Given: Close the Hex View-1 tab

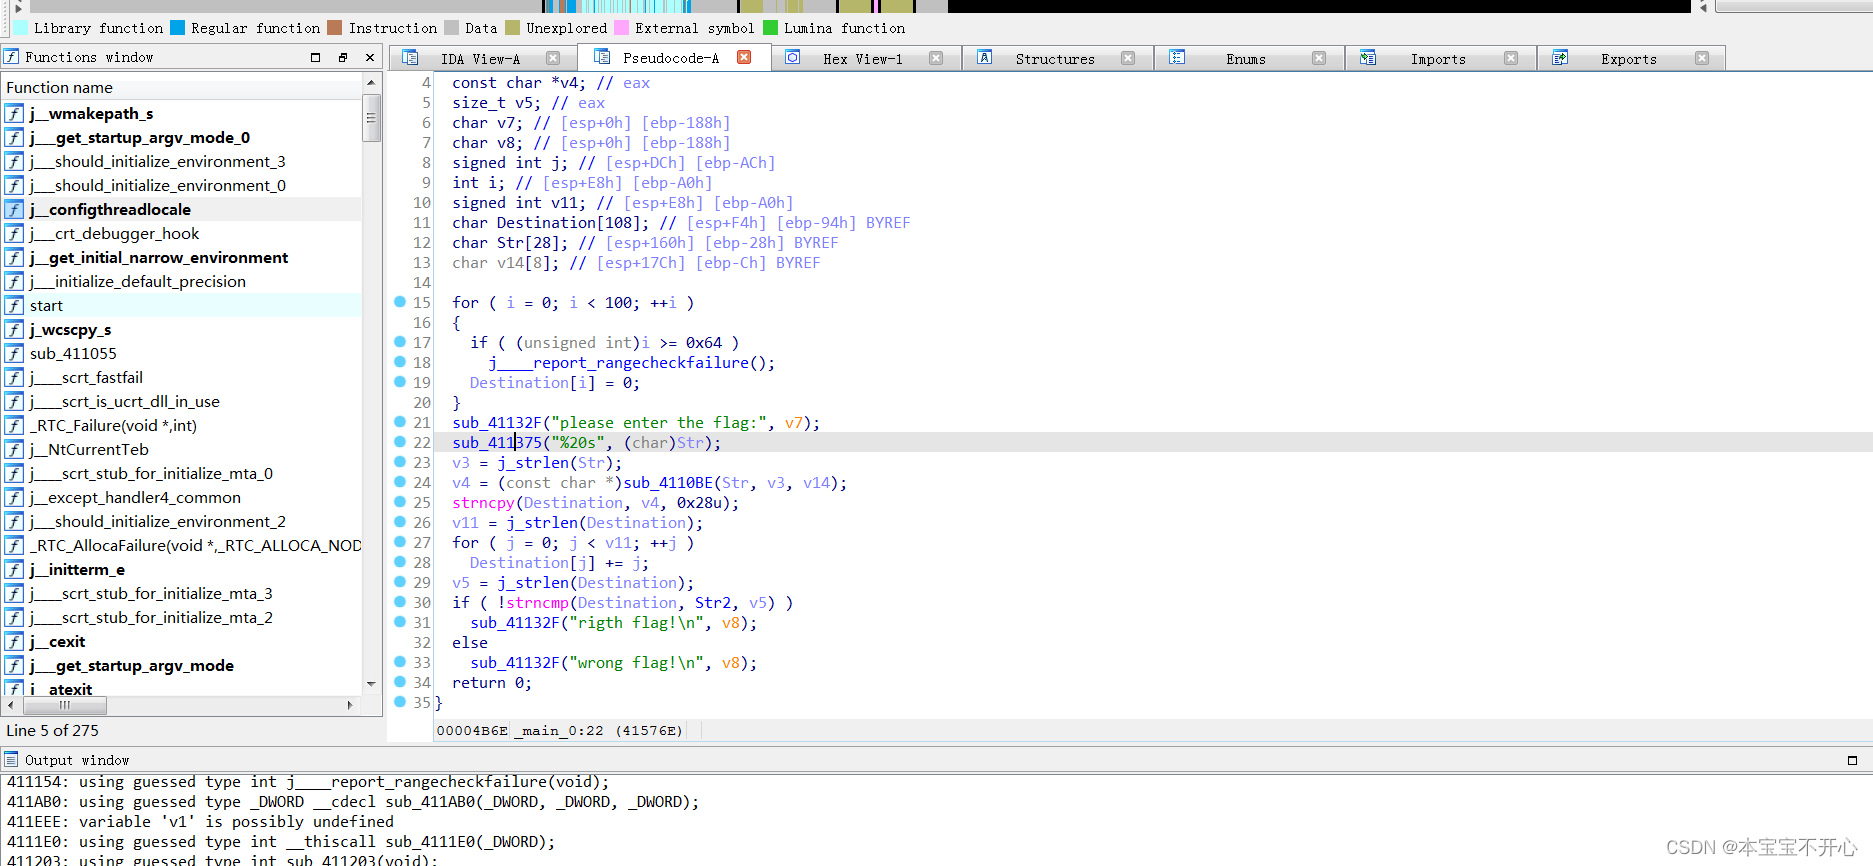Looking at the screenshot, I should (x=936, y=58).
